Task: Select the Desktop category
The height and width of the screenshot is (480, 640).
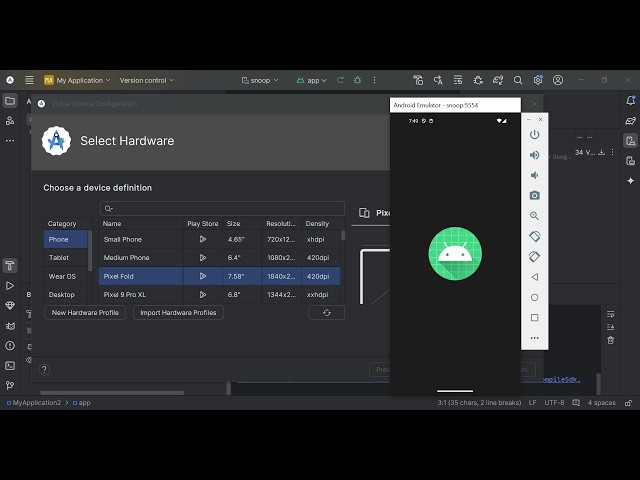Action: tap(66, 294)
